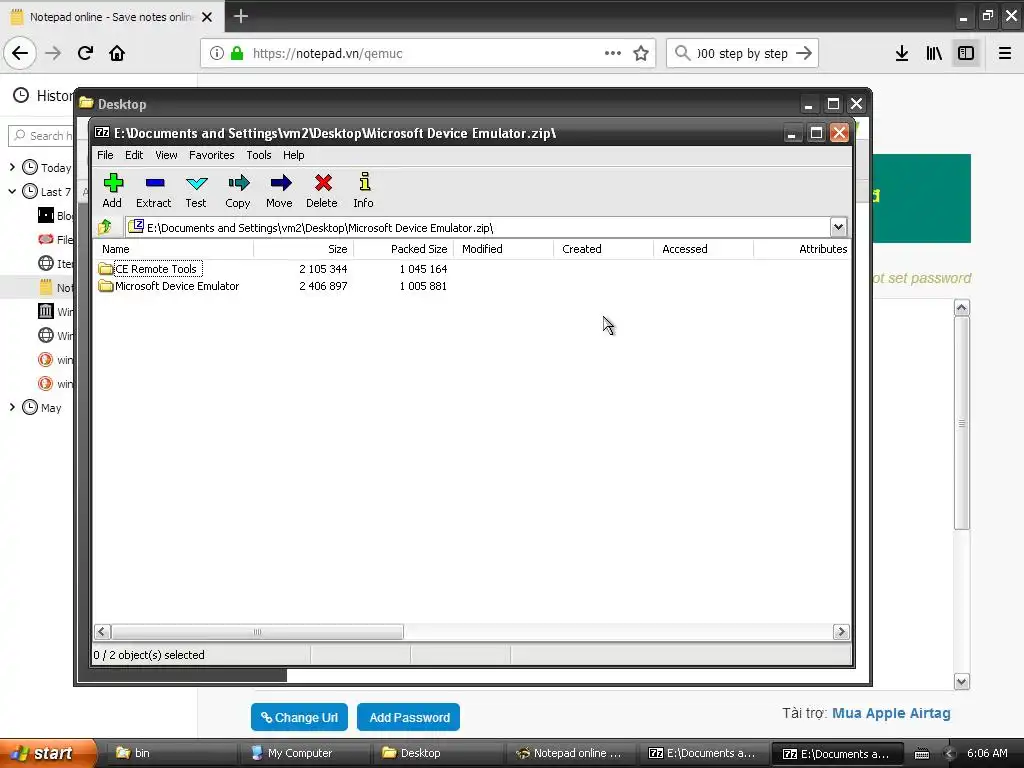Image resolution: width=1024 pixels, height=768 pixels.
Task: Reload the page in Firefox
Action: 86,53
